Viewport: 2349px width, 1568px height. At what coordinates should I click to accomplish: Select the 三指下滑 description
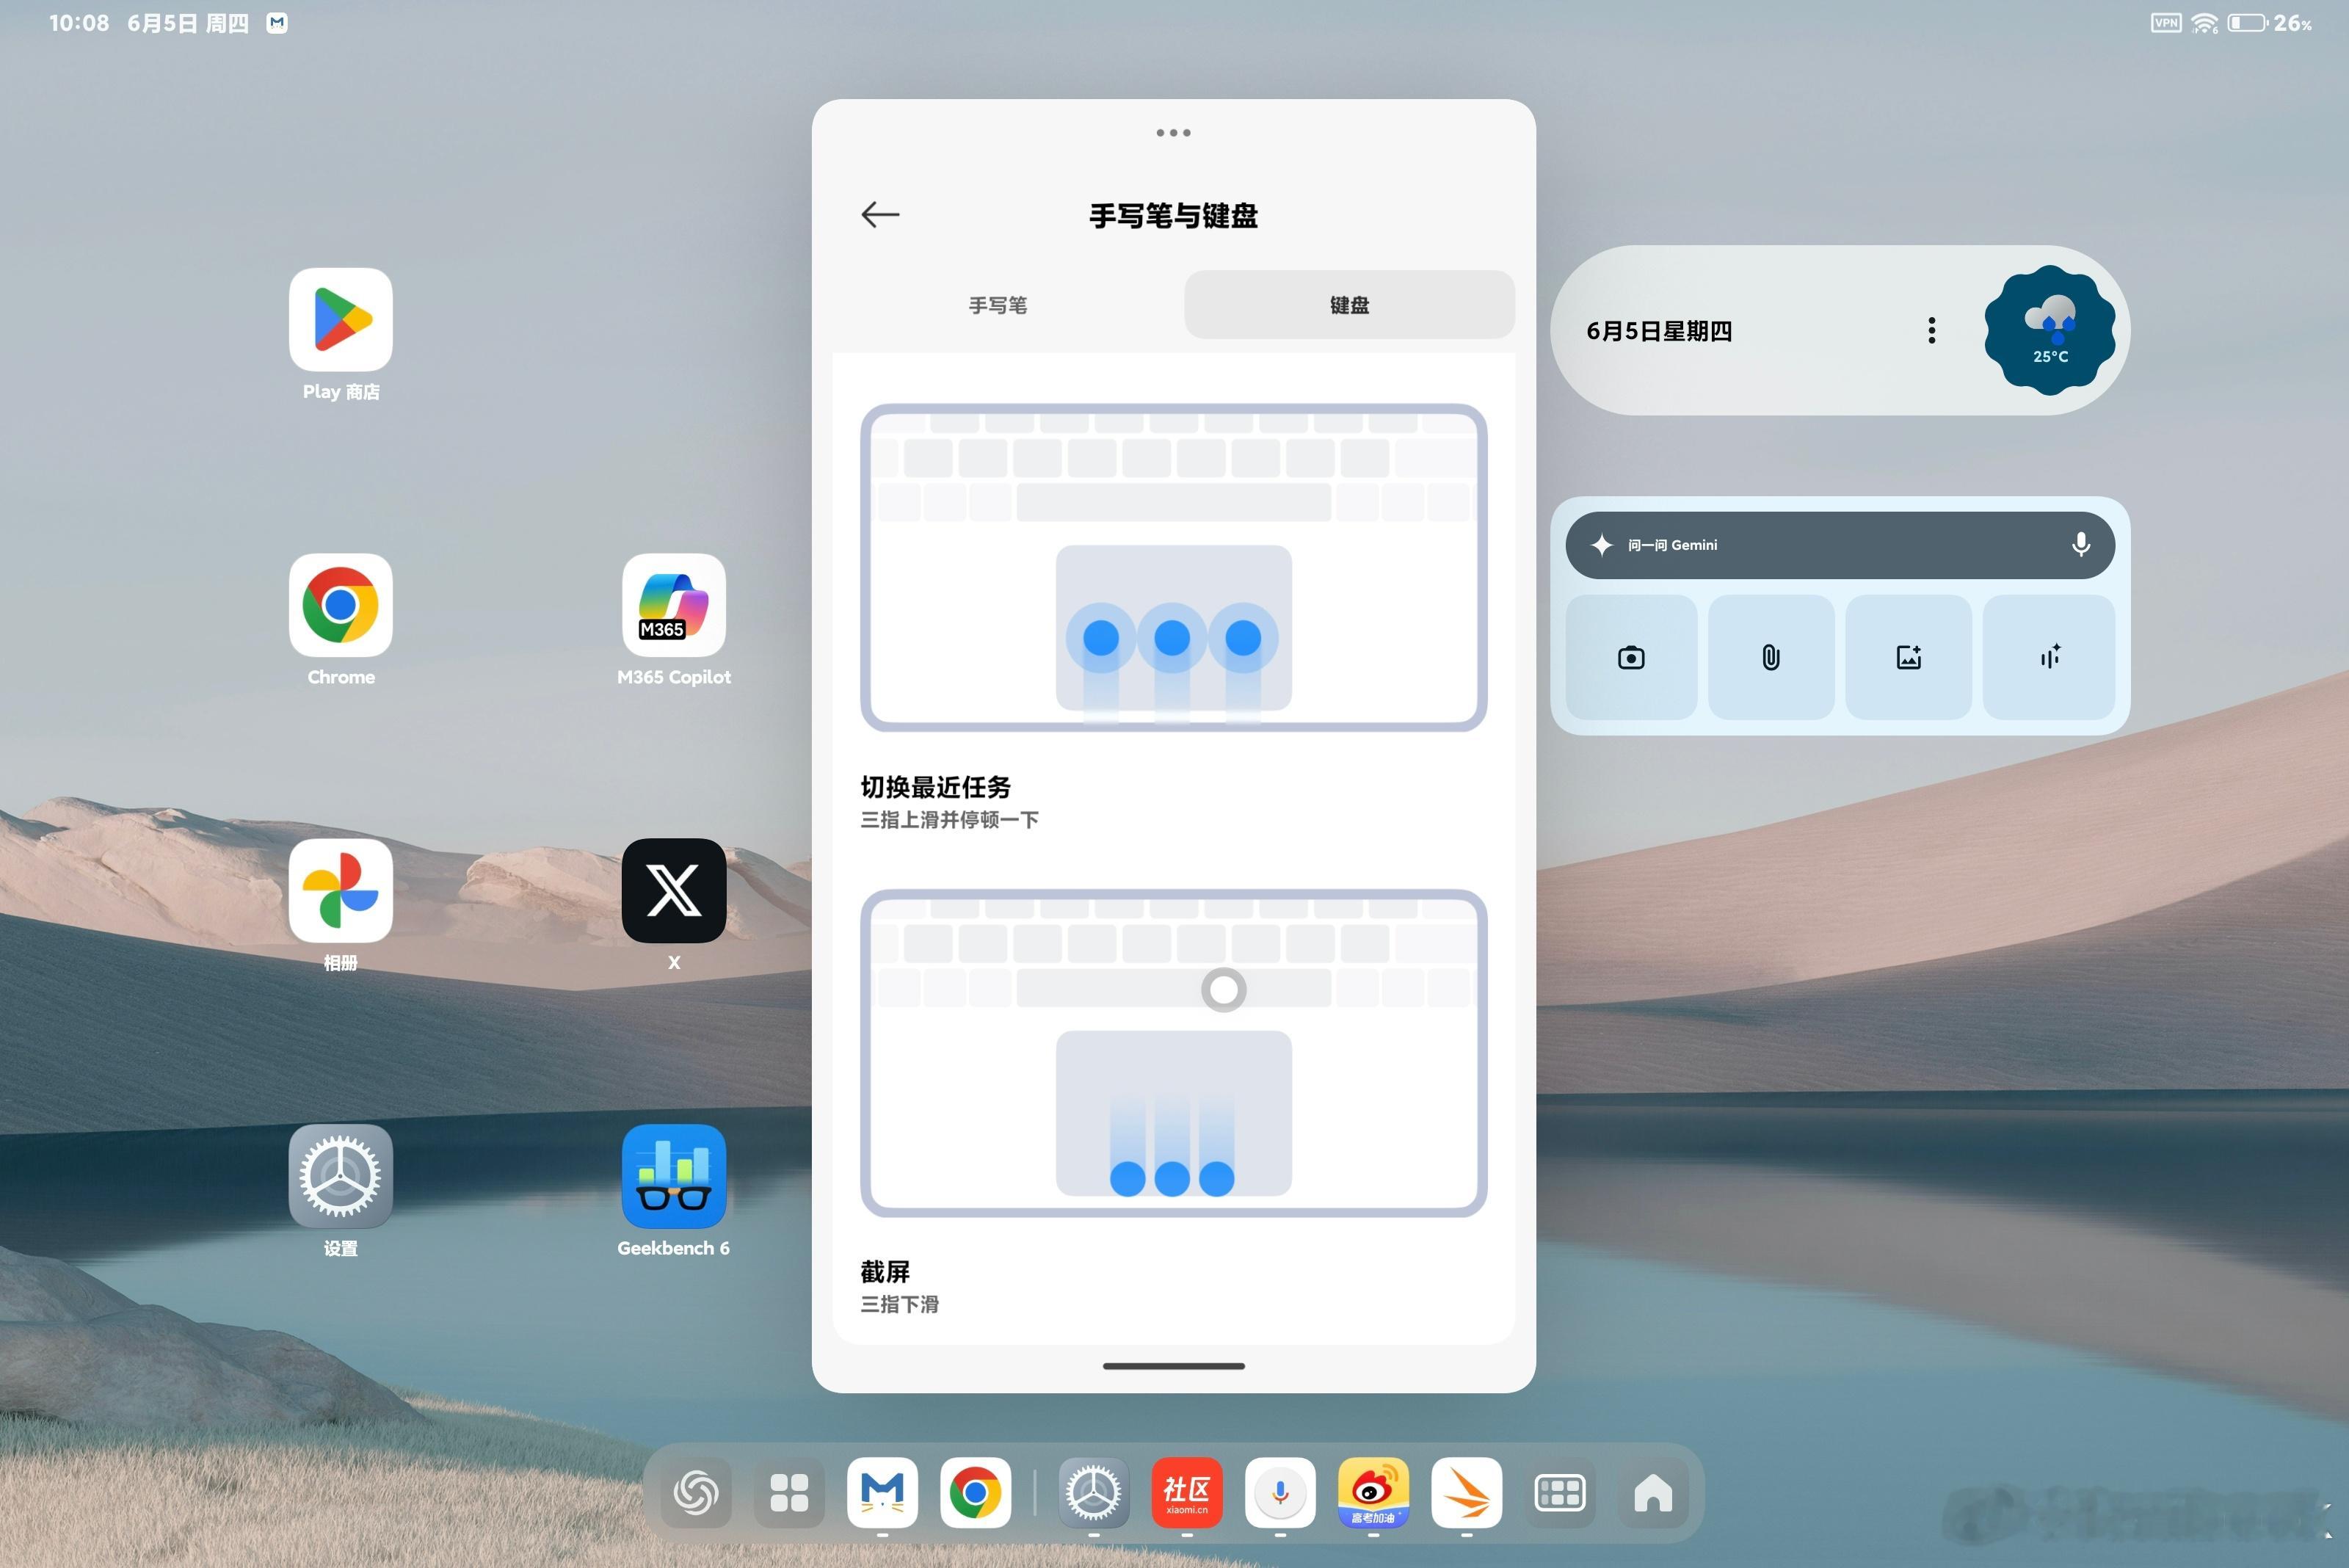click(x=899, y=1305)
